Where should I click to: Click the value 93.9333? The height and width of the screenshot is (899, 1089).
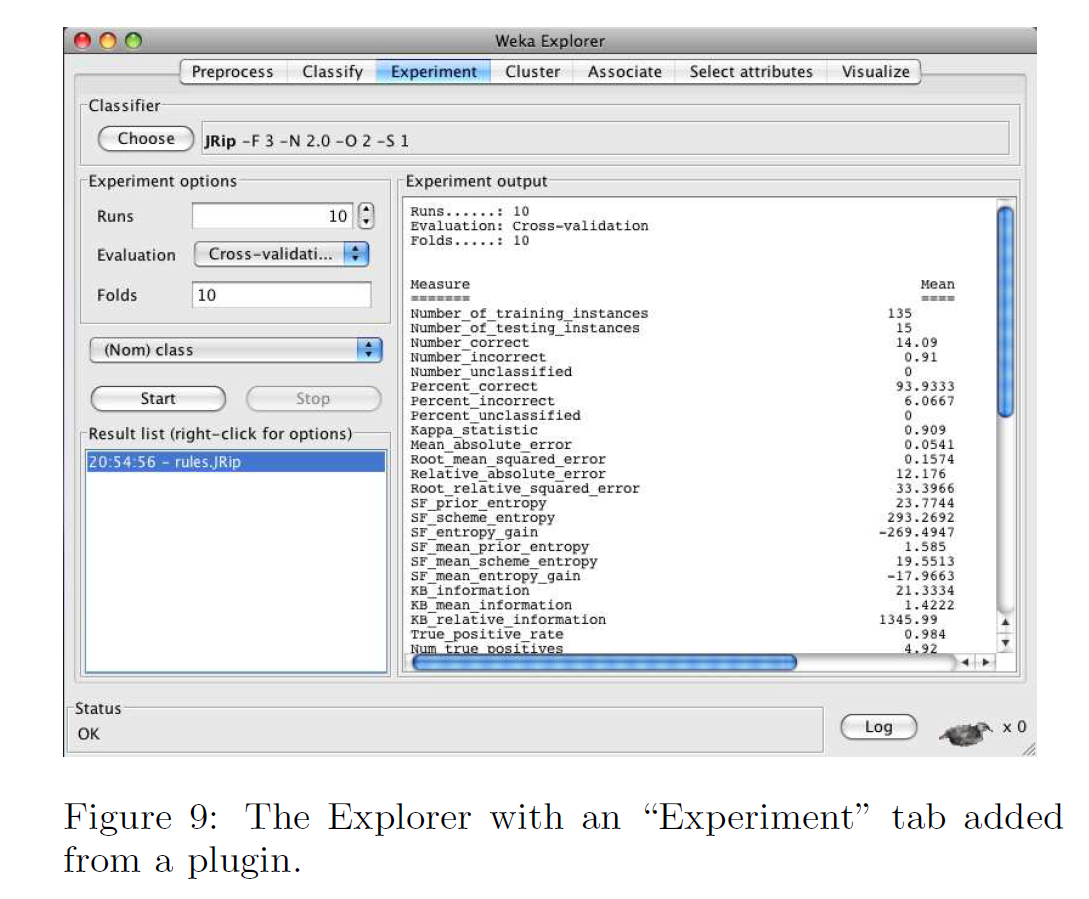pos(924,386)
